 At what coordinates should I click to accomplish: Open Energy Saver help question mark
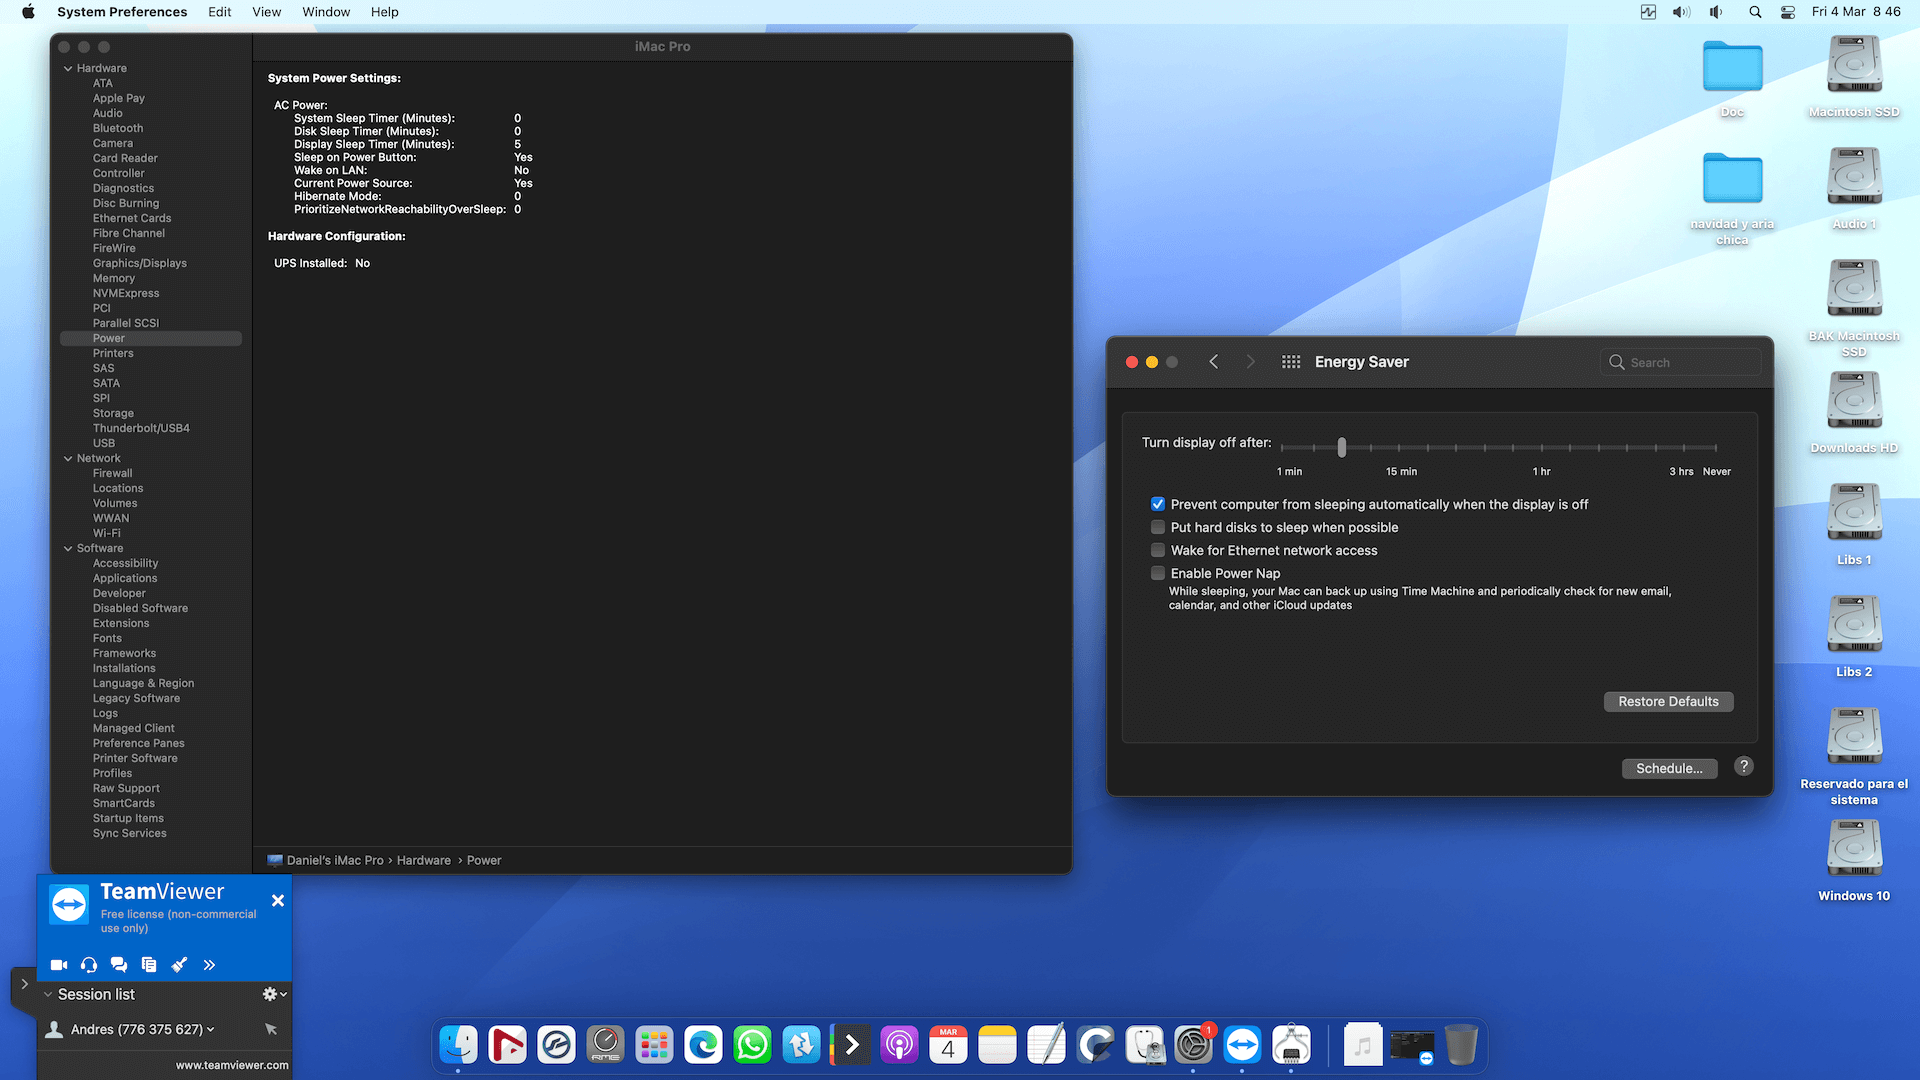click(x=1744, y=766)
